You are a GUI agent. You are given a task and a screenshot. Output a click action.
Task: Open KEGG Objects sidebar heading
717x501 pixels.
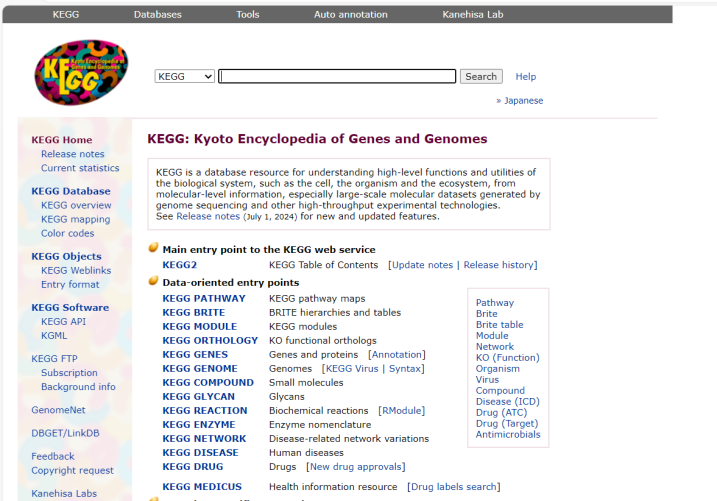click(x=66, y=256)
